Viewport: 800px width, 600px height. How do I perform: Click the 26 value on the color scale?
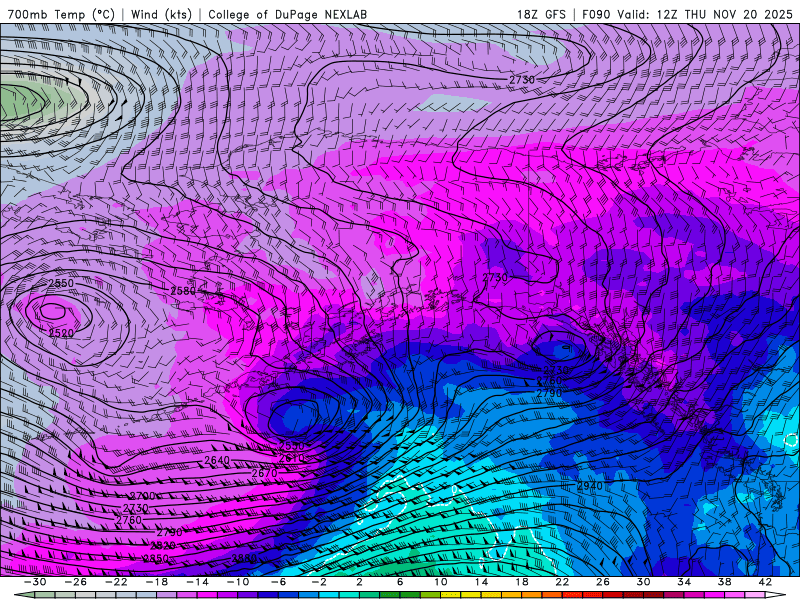(603, 582)
